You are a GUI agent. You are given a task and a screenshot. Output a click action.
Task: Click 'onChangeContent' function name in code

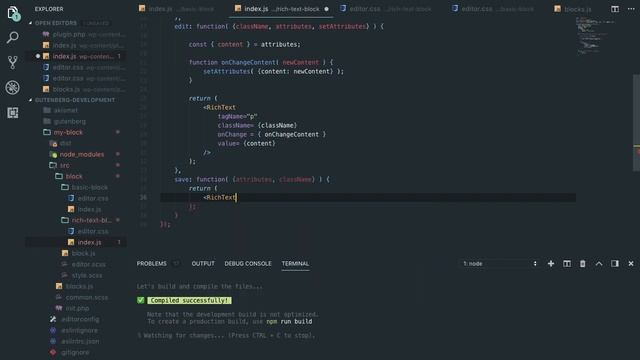[x=249, y=62]
